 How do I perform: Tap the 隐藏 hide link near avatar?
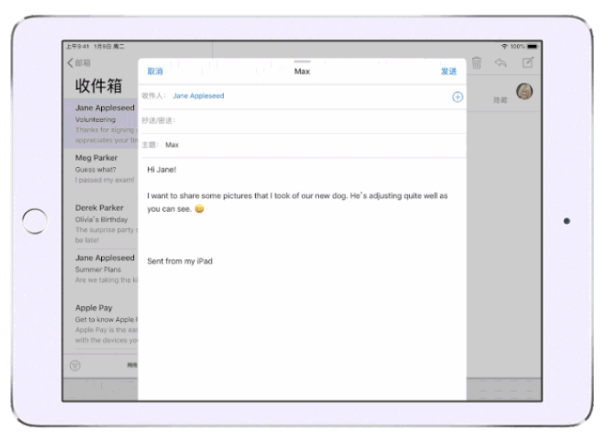coord(500,100)
